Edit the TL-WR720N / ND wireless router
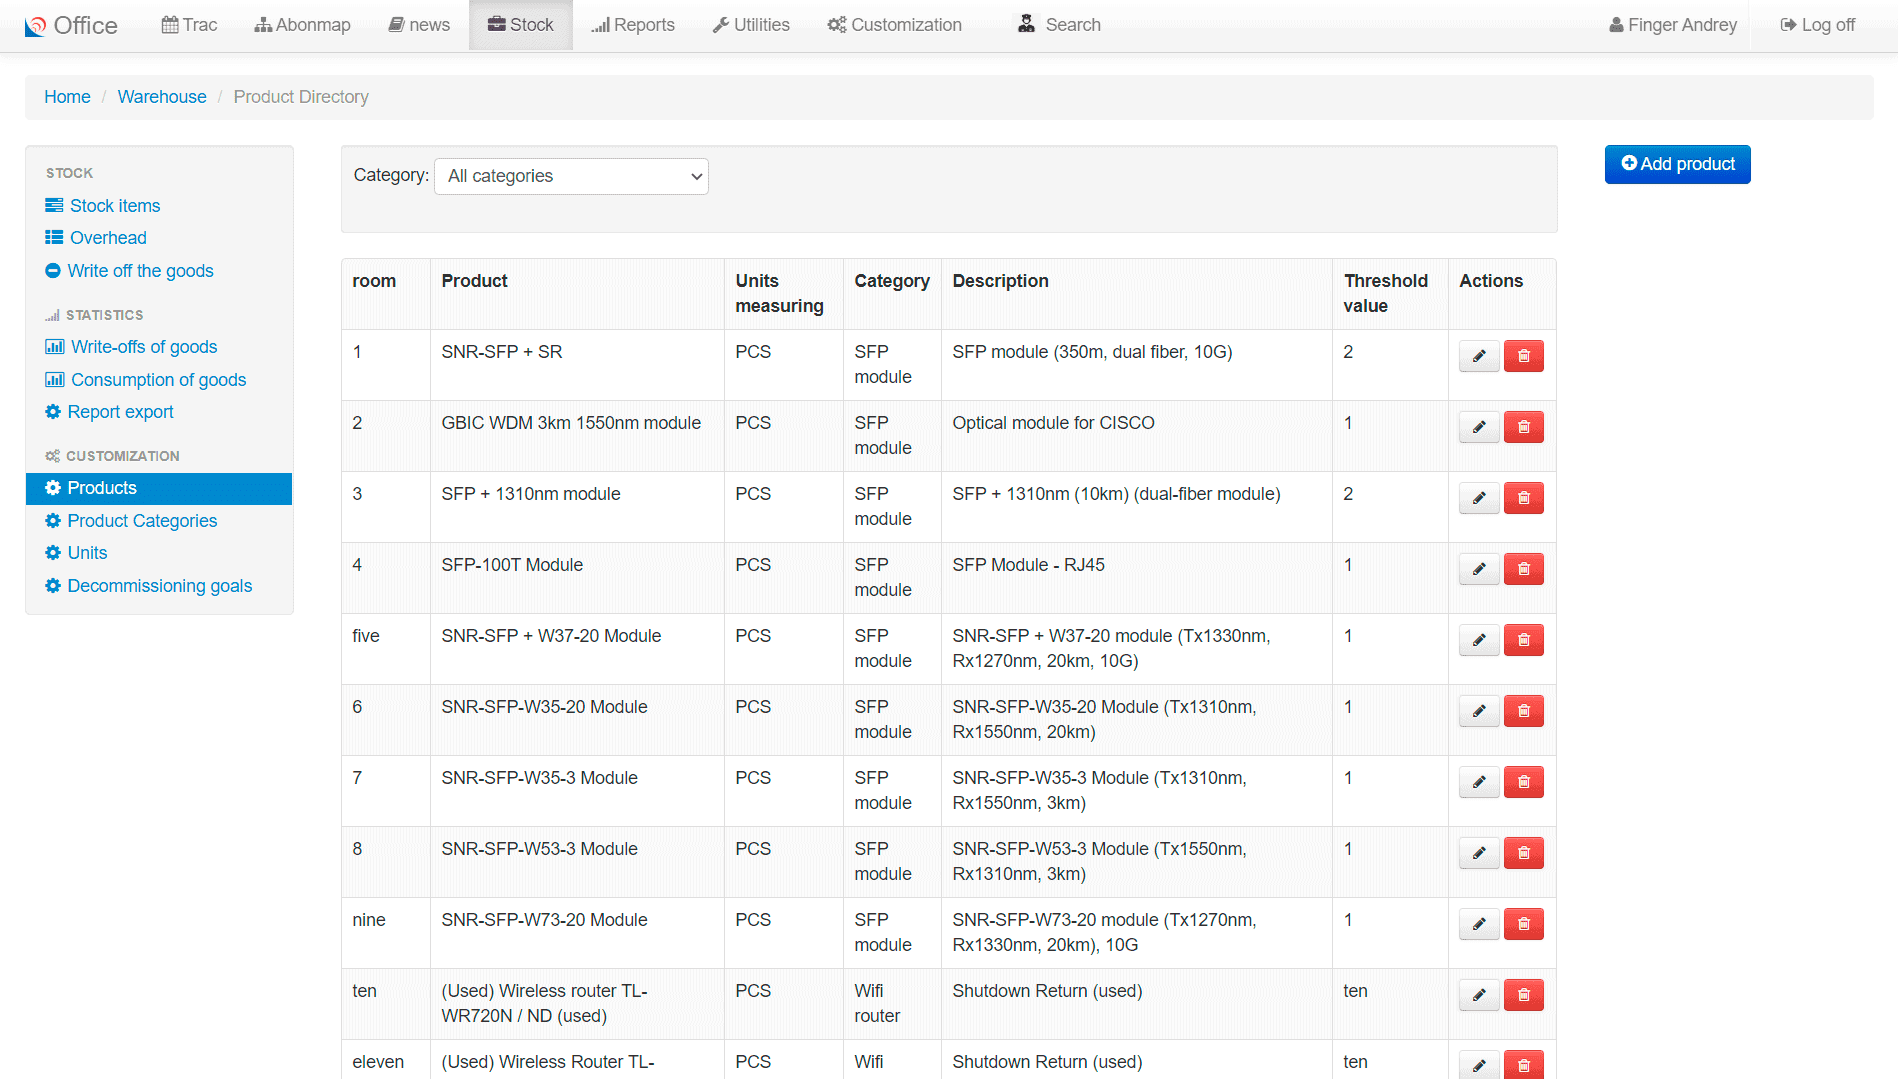 tap(1479, 995)
